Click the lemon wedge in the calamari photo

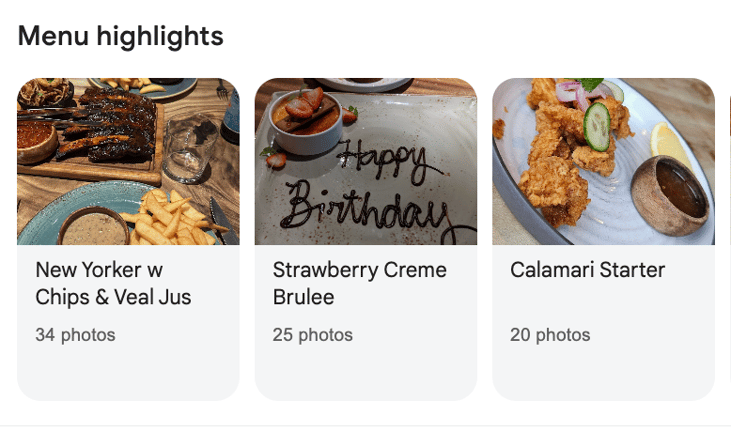click(669, 145)
